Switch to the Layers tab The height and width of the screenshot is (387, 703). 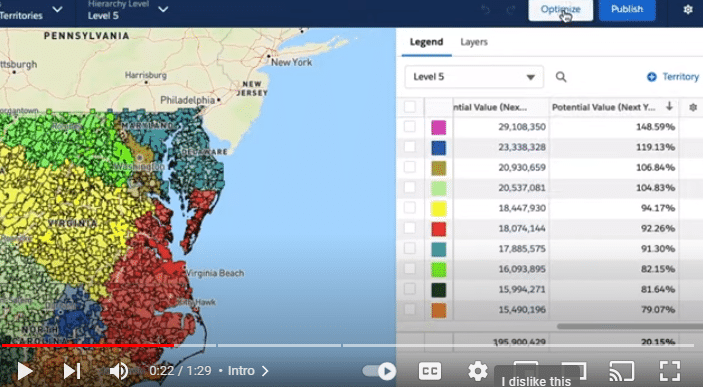click(x=473, y=42)
